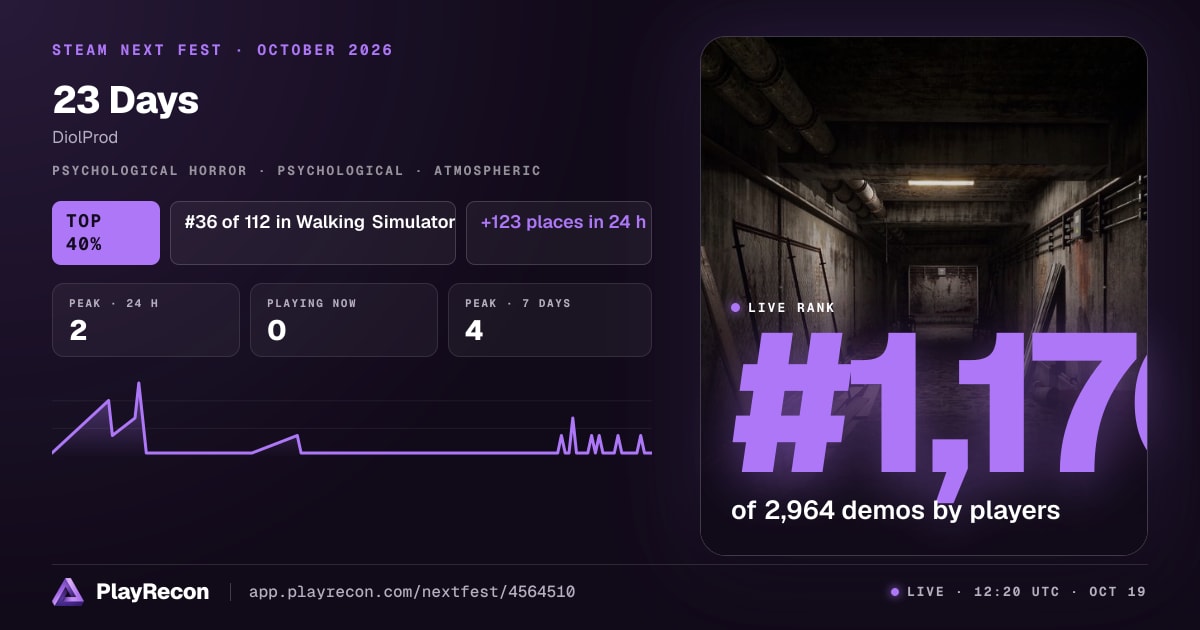
Task: Open the app.playrecon.com/nextfest/4564510 link
Action: point(412,592)
